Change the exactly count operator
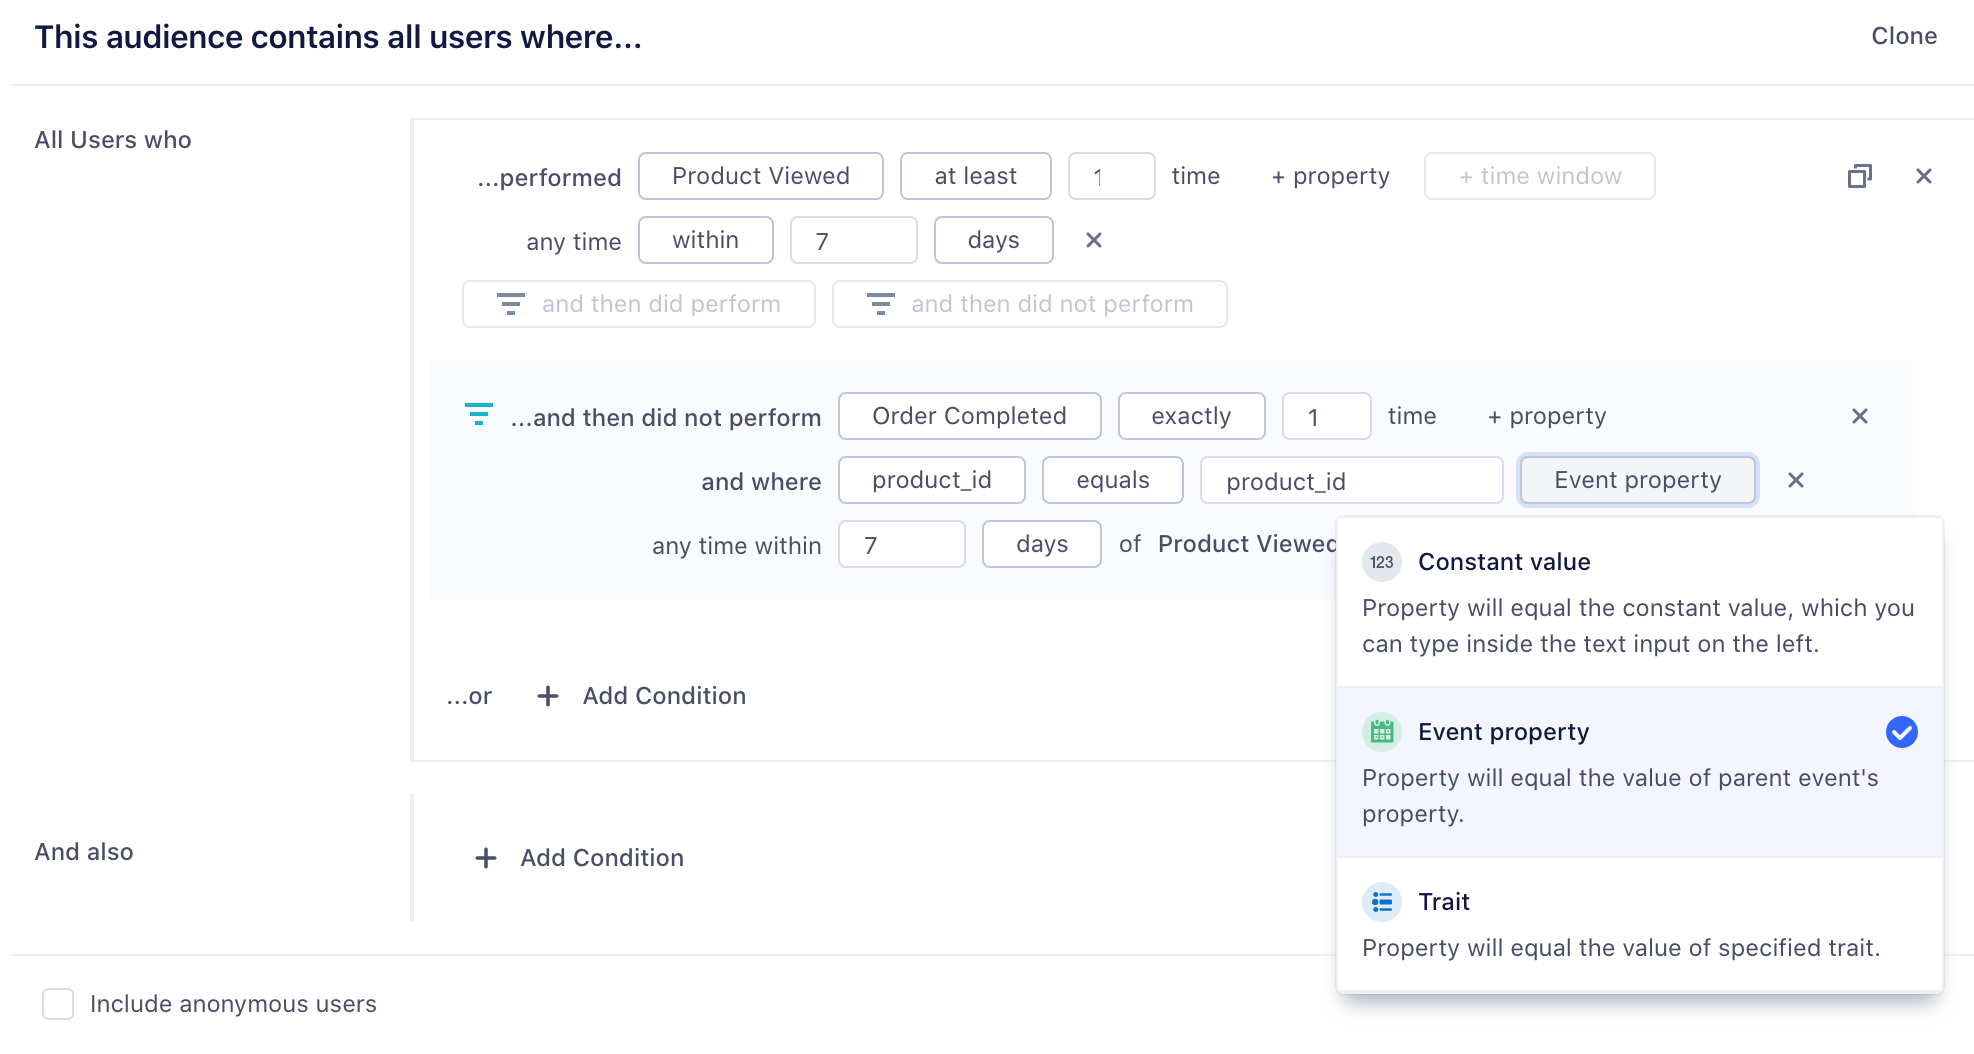Image resolution: width=1974 pixels, height=1054 pixels. [x=1190, y=417]
